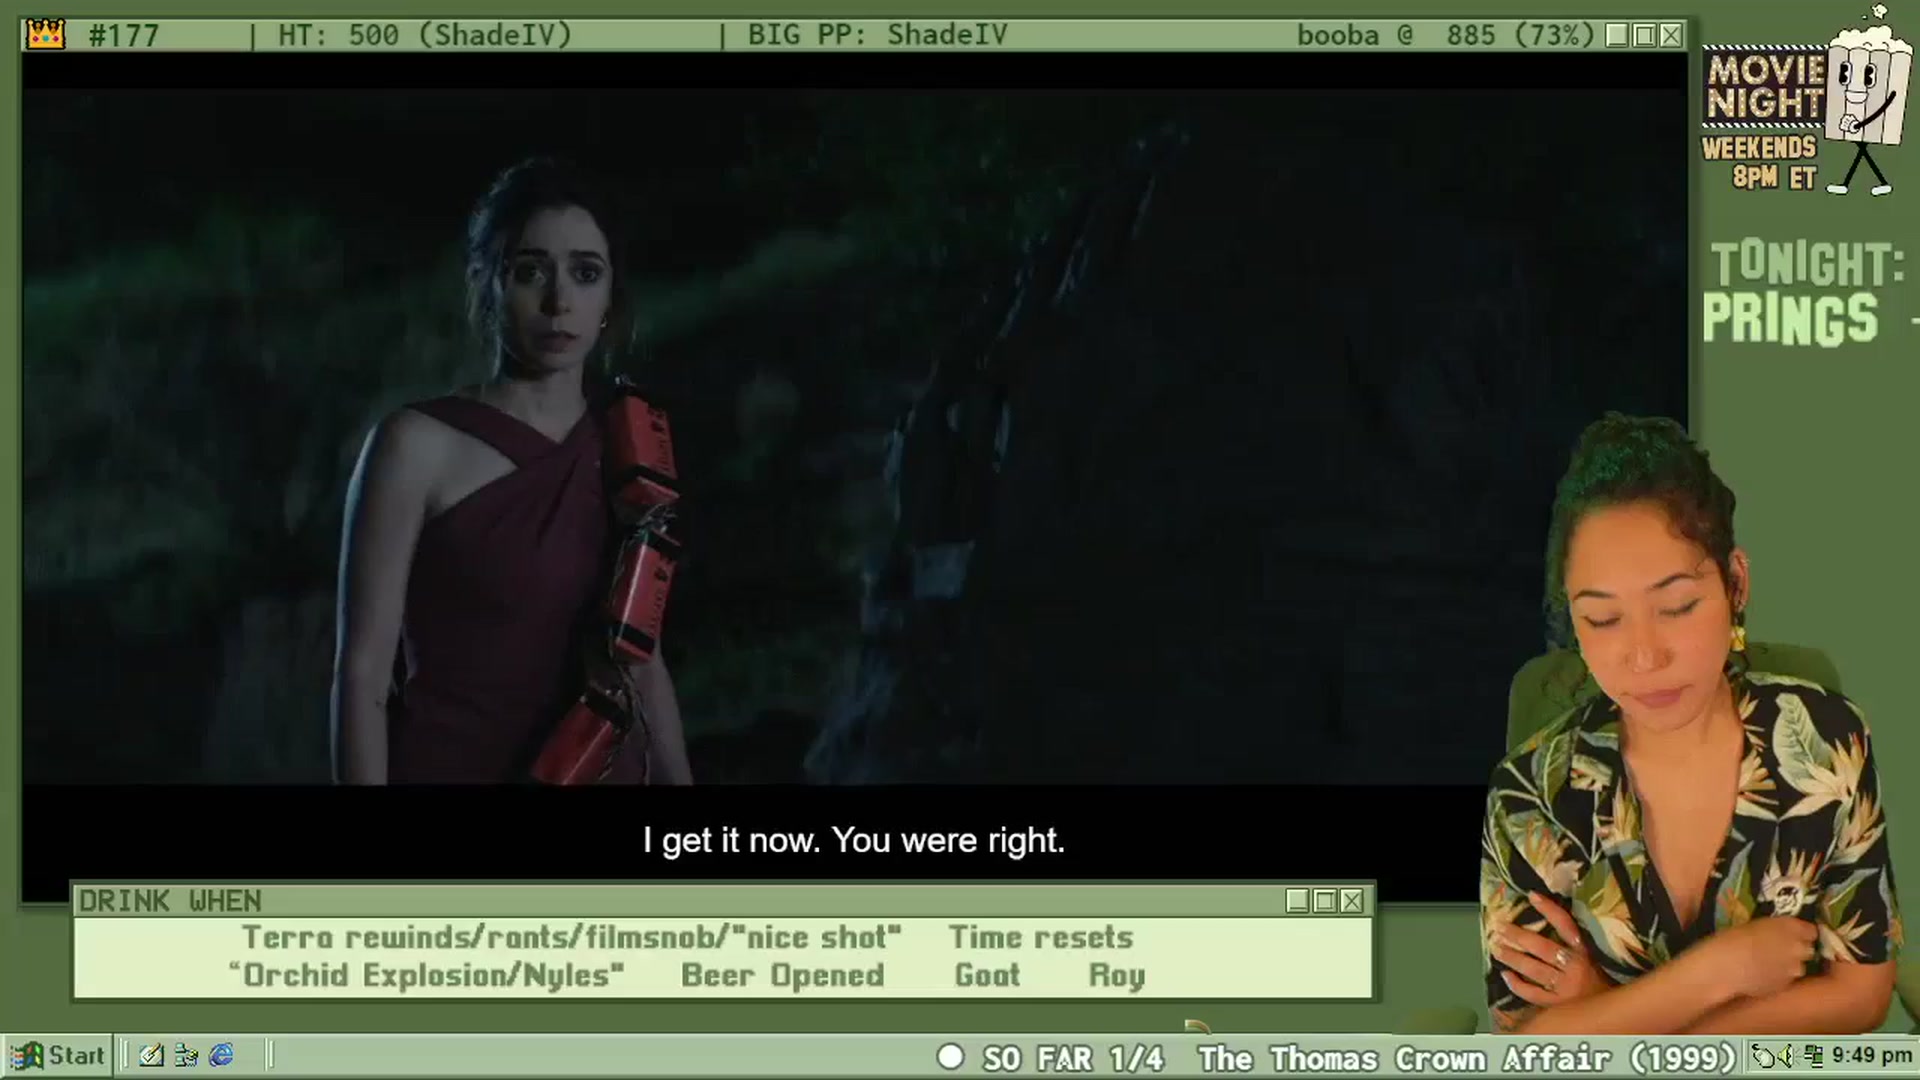Image resolution: width=1920 pixels, height=1080 pixels.
Task: Close the movie player window
Action: point(1671,35)
